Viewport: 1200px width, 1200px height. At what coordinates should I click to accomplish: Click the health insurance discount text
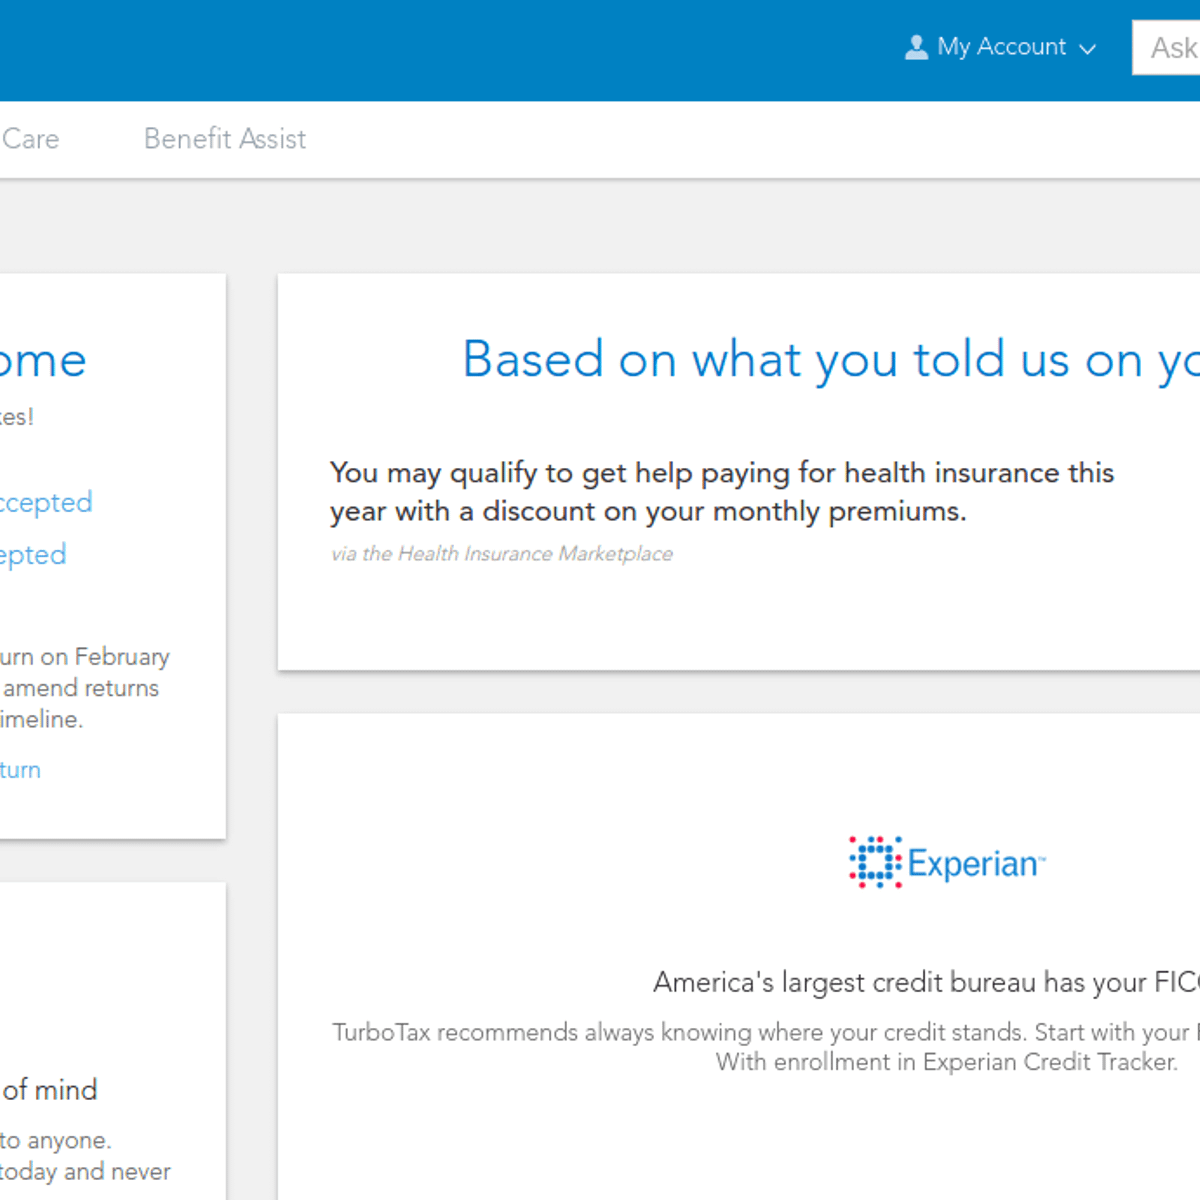tap(722, 492)
